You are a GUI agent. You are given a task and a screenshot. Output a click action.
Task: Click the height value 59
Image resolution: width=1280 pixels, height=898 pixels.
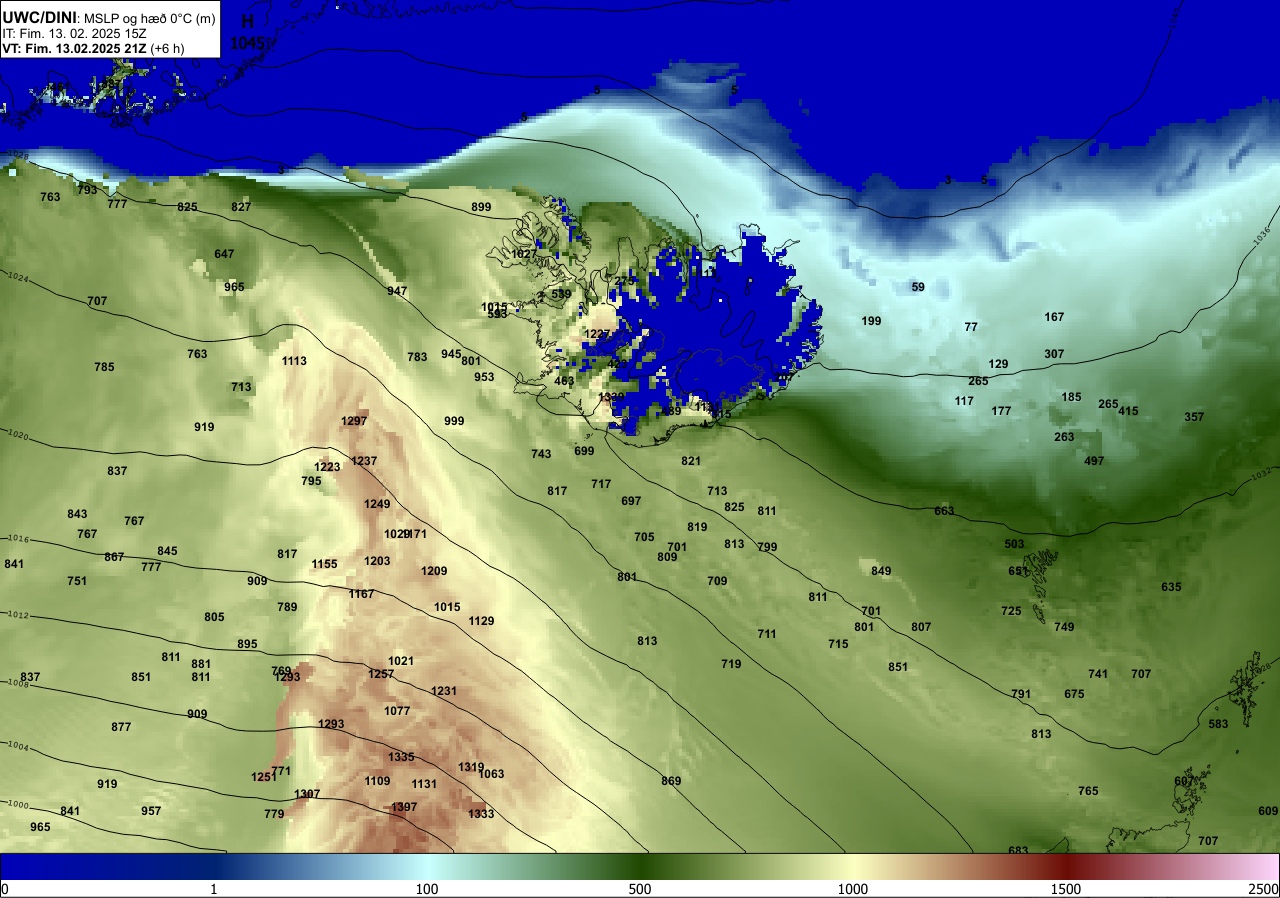pos(918,287)
